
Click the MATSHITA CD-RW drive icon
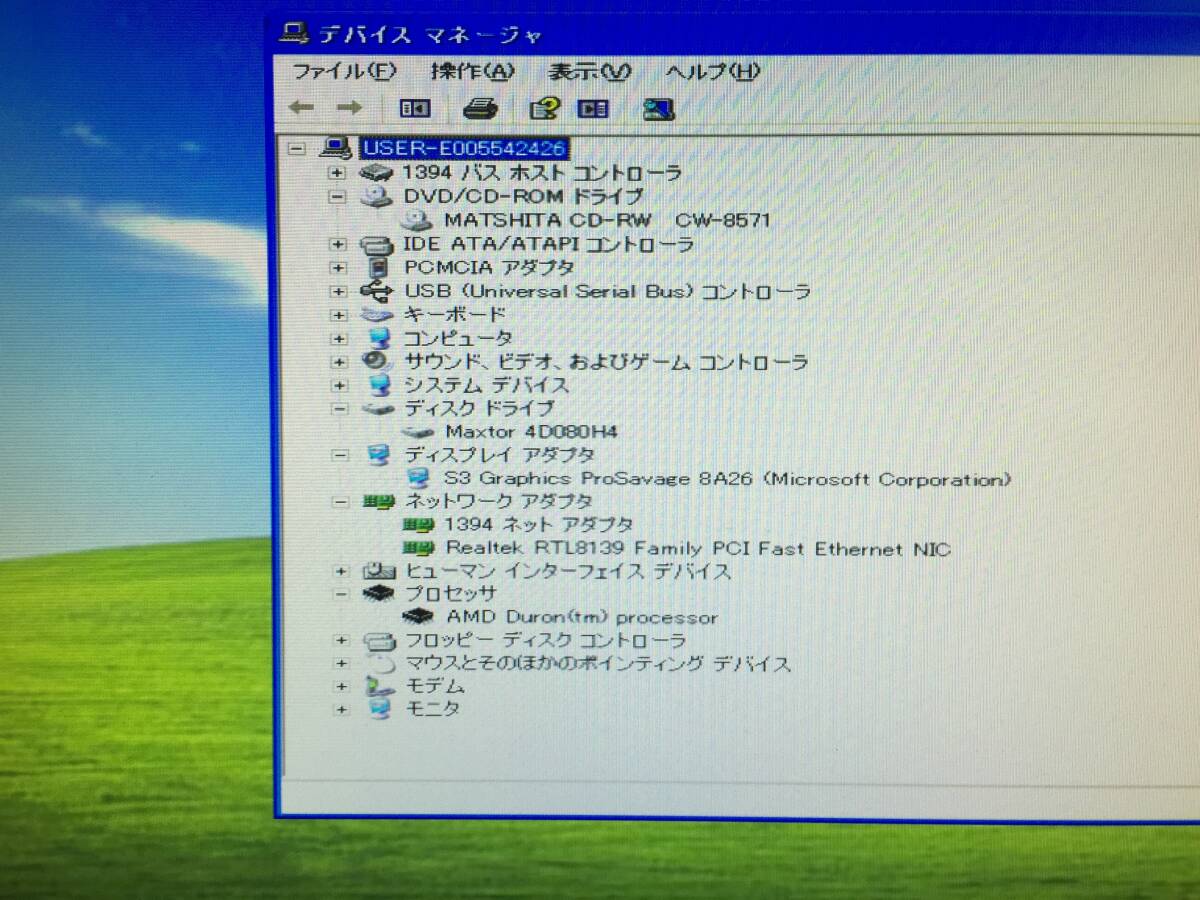coord(418,220)
